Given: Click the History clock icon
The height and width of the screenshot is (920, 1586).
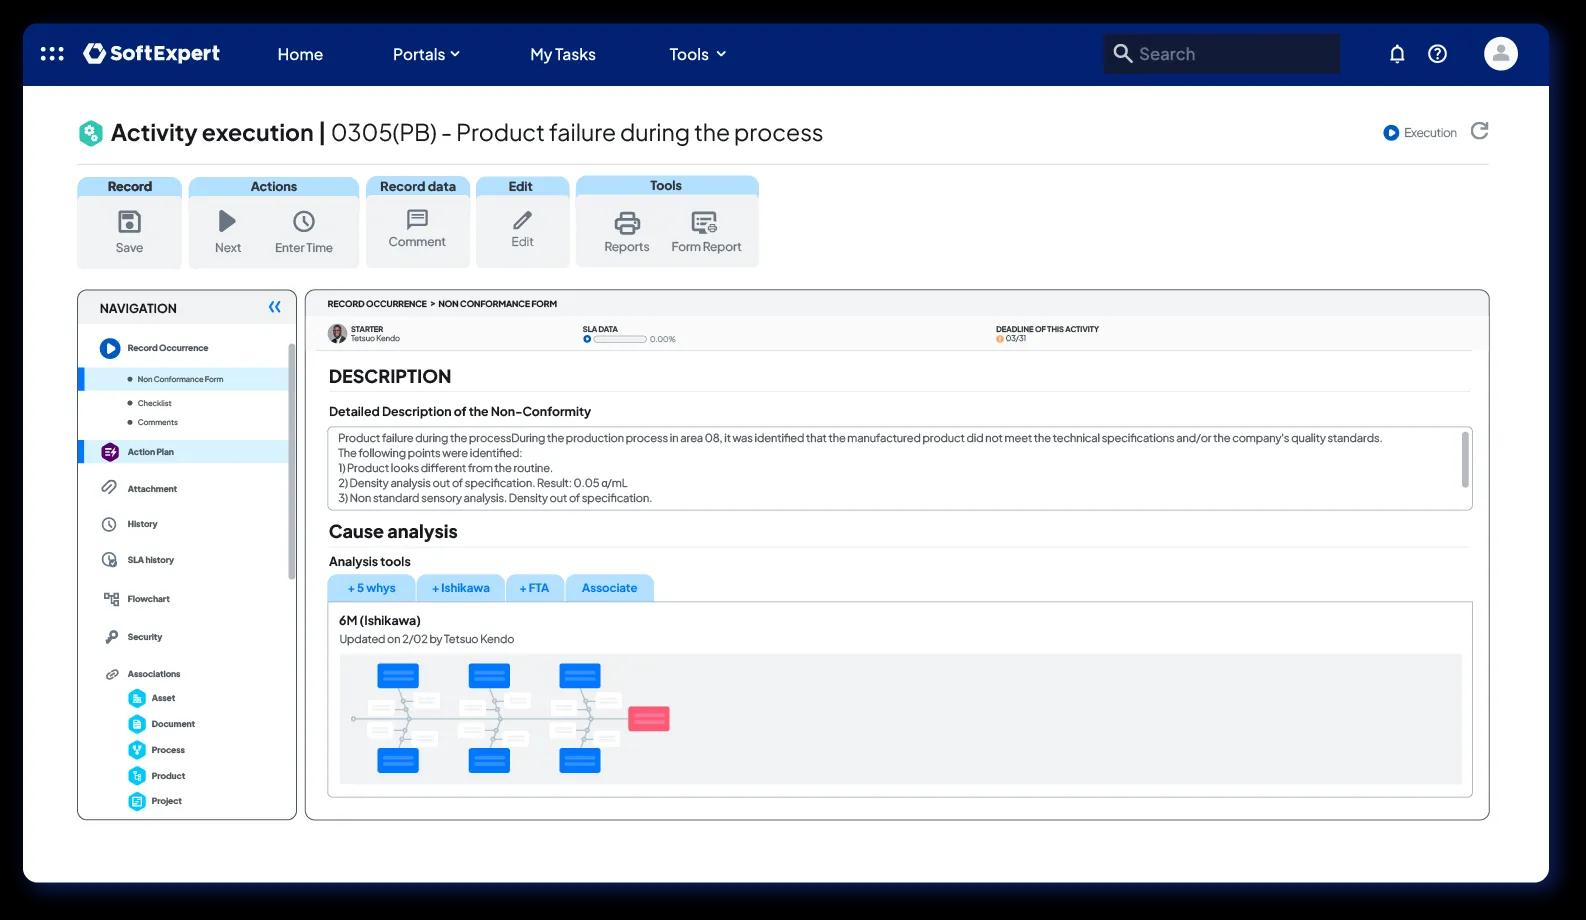Looking at the screenshot, I should [109, 524].
